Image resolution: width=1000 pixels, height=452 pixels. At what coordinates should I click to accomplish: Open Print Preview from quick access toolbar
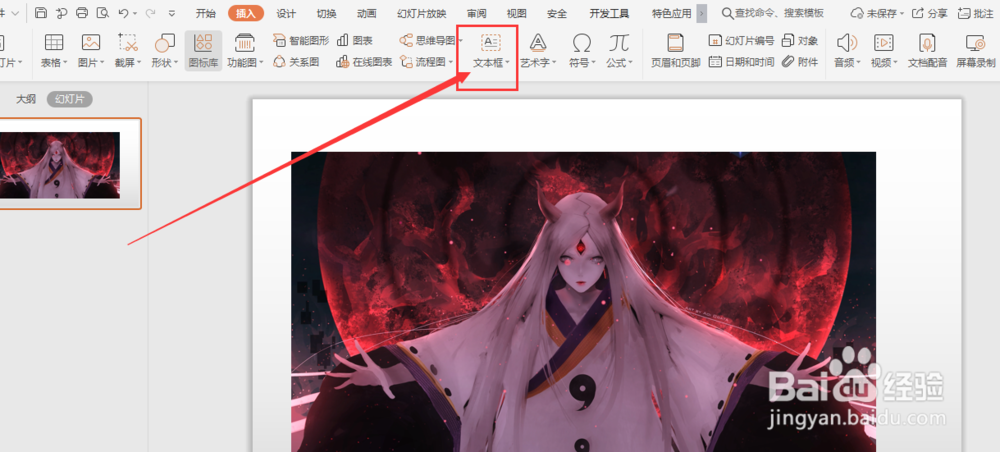(x=102, y=13)
